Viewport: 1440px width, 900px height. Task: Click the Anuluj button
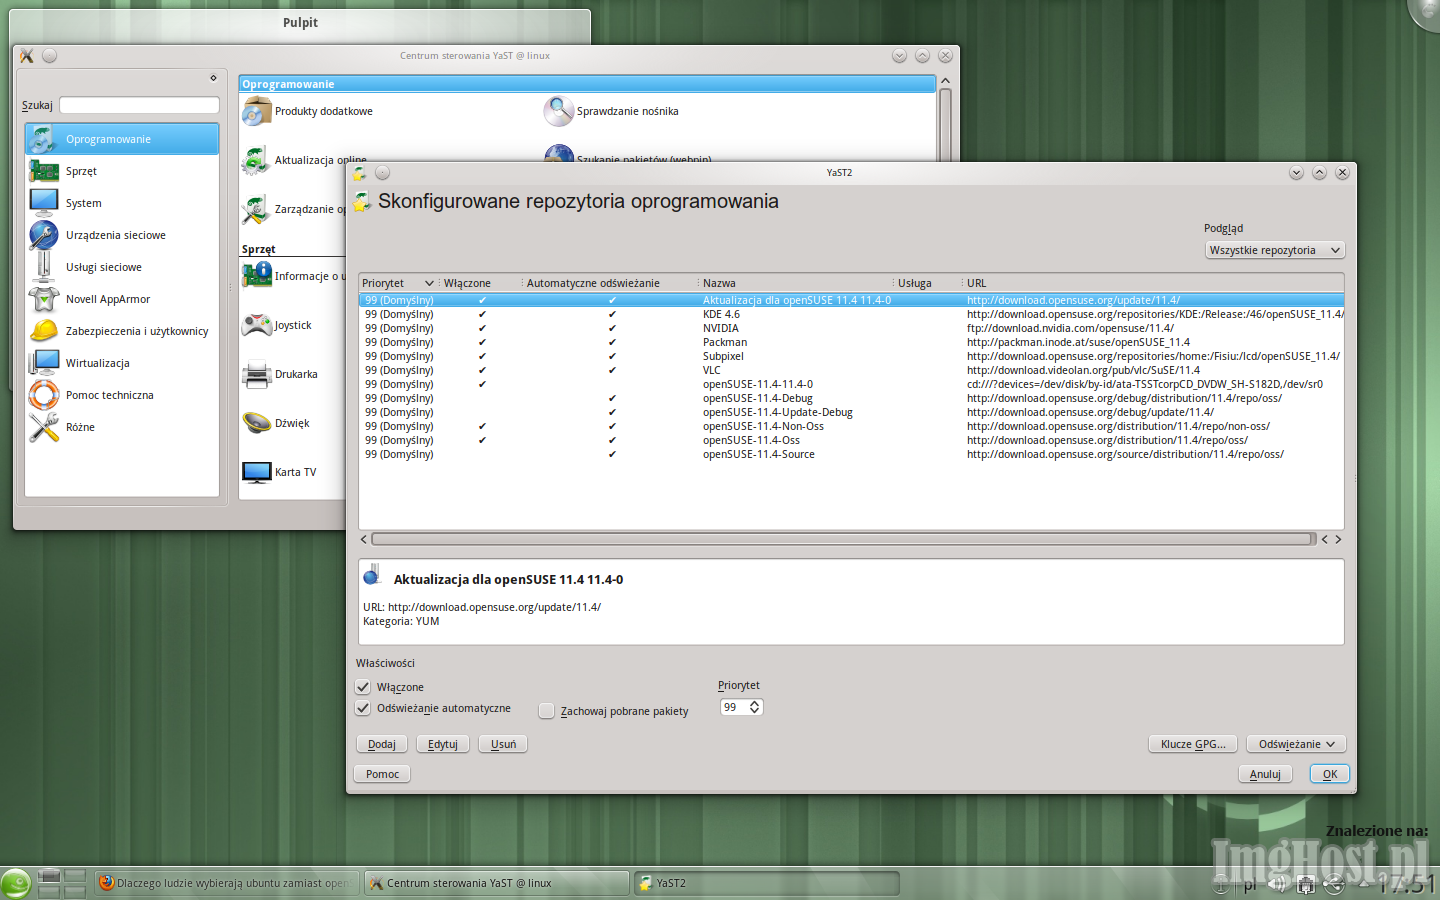click(x=1265, y=774)
